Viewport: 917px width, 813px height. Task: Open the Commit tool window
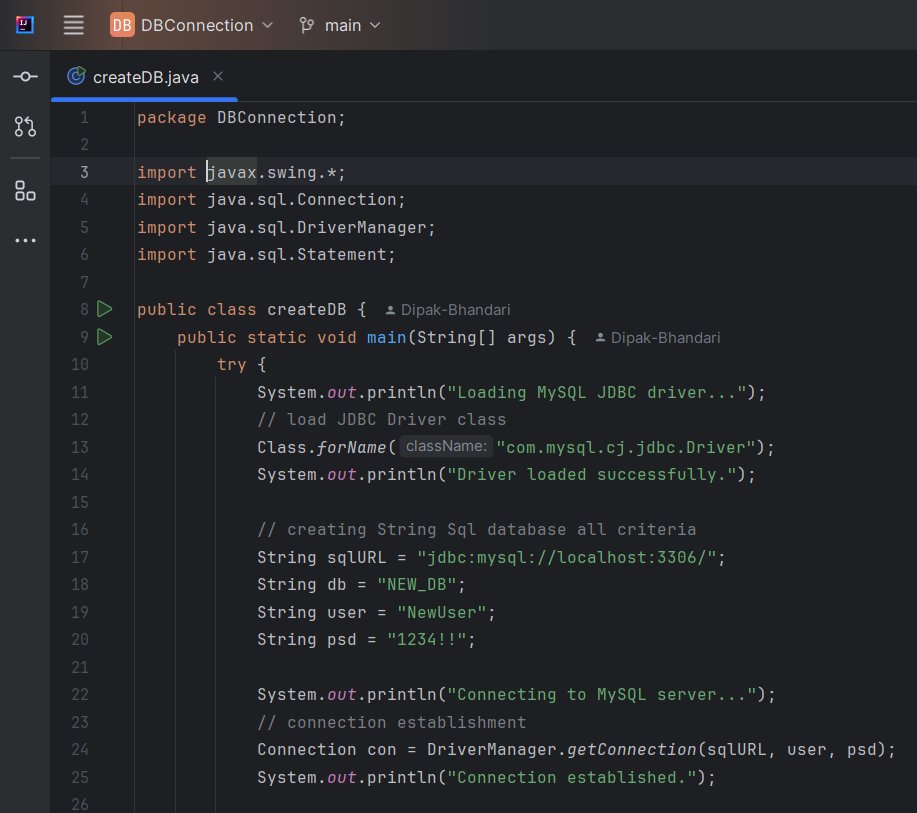click(x=25, y=77)
